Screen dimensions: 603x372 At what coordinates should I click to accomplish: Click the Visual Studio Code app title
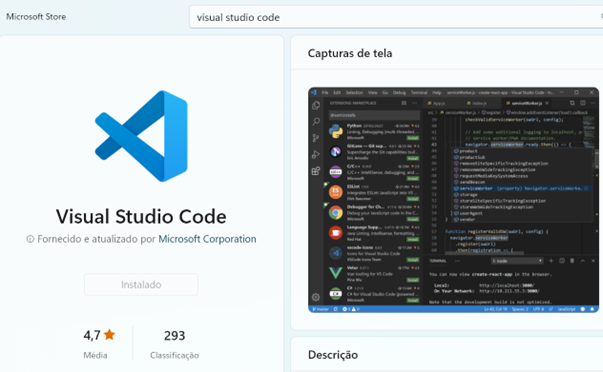pyautogui.click(x=141, y=216)
